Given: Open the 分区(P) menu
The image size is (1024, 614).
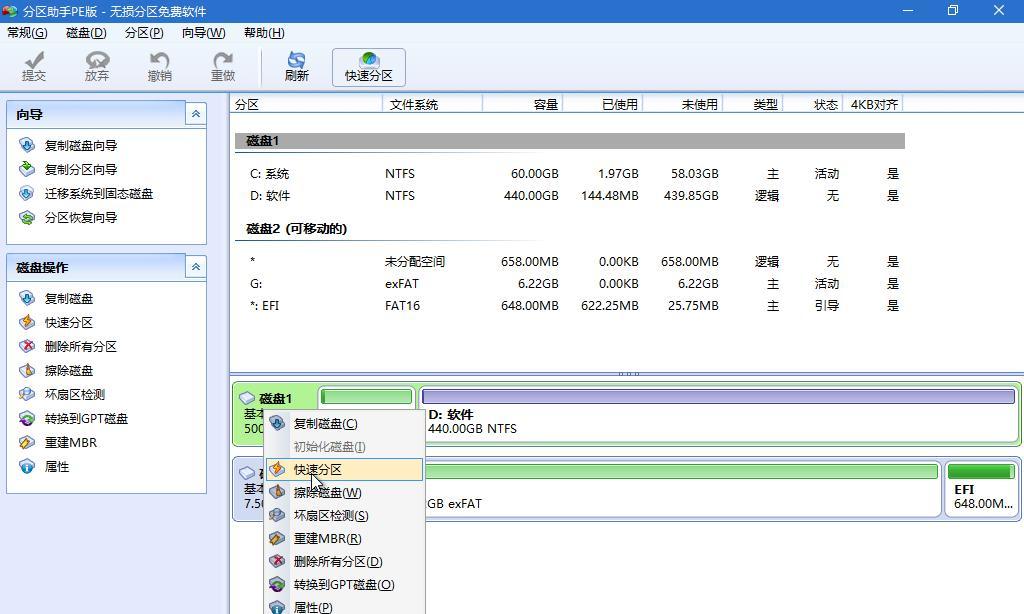Looking at the screenshot, I should [x=144, y=33].
